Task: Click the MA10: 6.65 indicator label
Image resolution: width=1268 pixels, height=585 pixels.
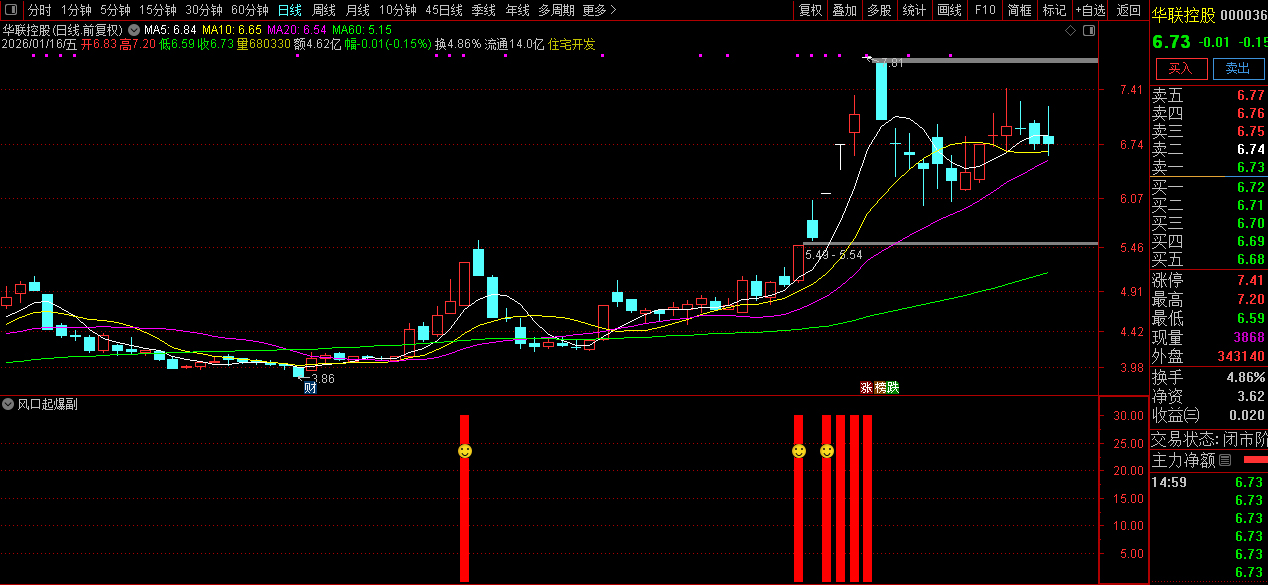Action: click(232, 30)
